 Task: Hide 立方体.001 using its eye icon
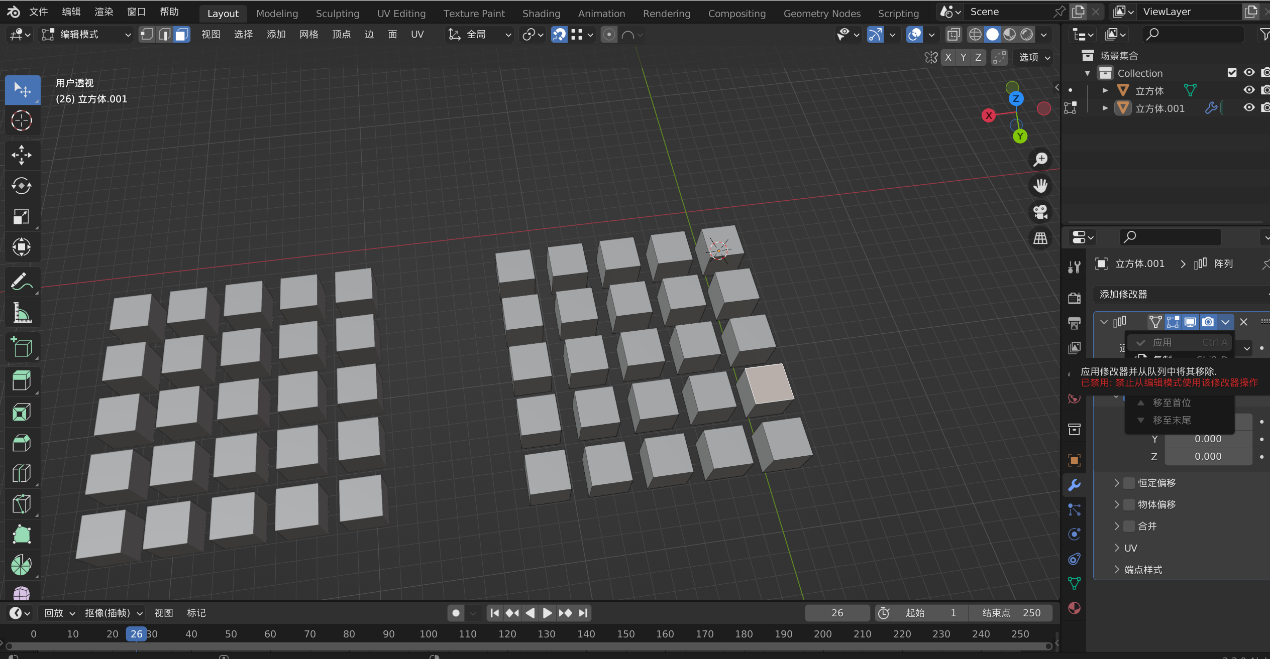(x=1248, y=108)
